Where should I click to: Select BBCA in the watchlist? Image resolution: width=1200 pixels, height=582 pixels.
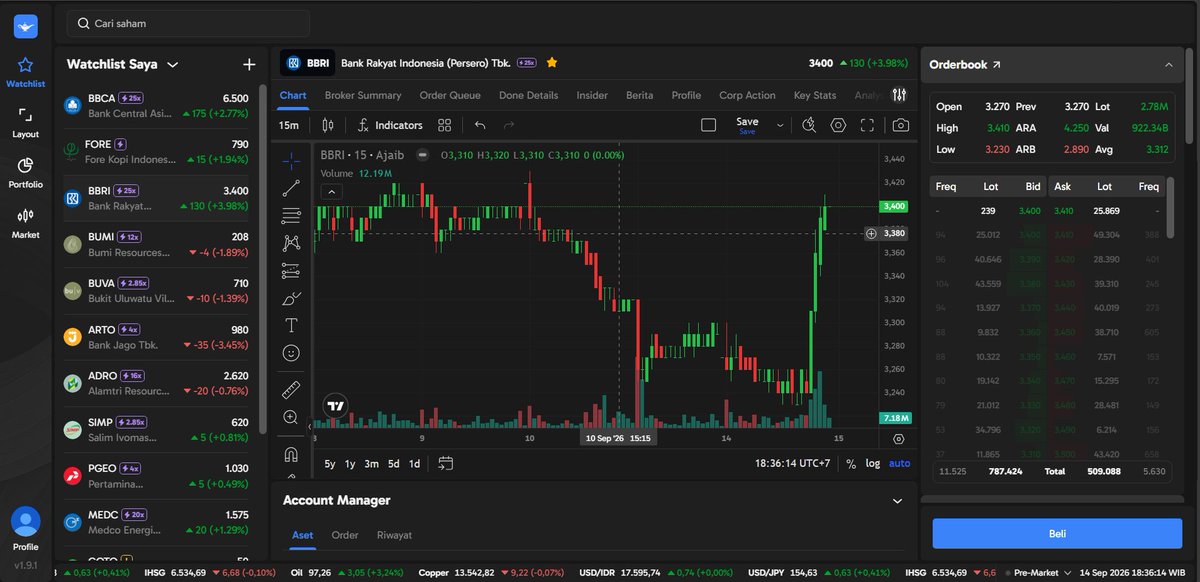click(x=157, y=106)
